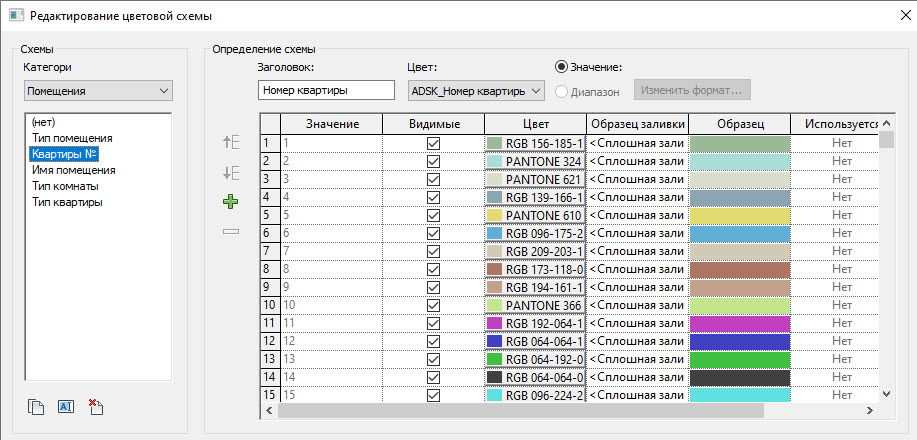
Task: Select the Имя помещения scheme
Action: [74, 170]
